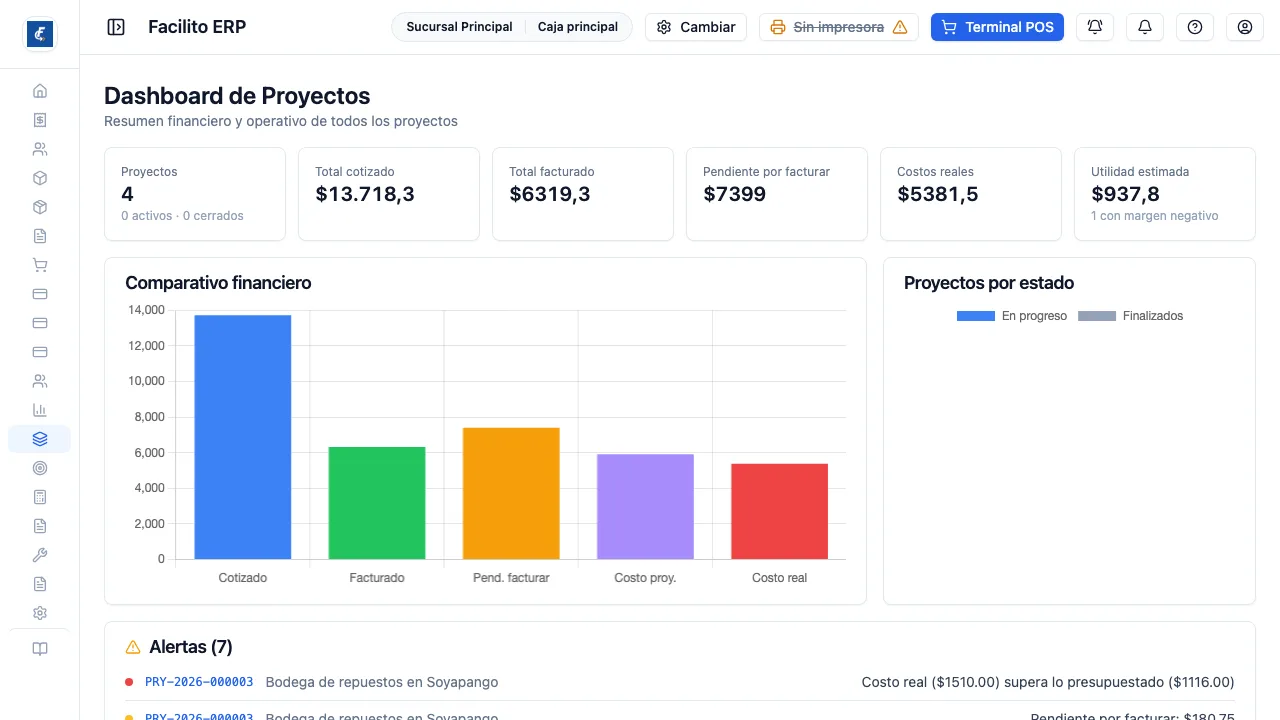Screen dimensions: 1280x720
Task: Toggle the sidebar panel icon
Action: point(116,27)
